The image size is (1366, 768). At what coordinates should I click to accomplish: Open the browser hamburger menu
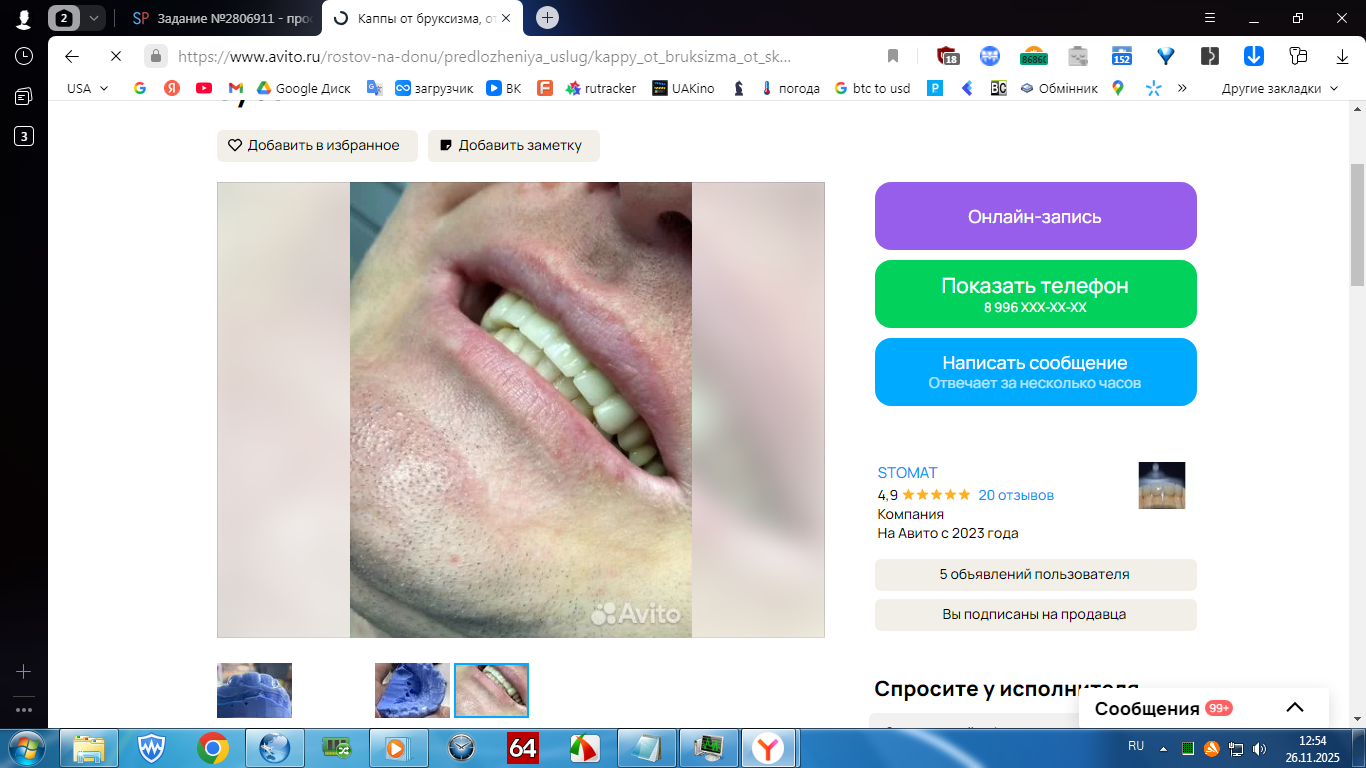click(x=1210, y=18)
